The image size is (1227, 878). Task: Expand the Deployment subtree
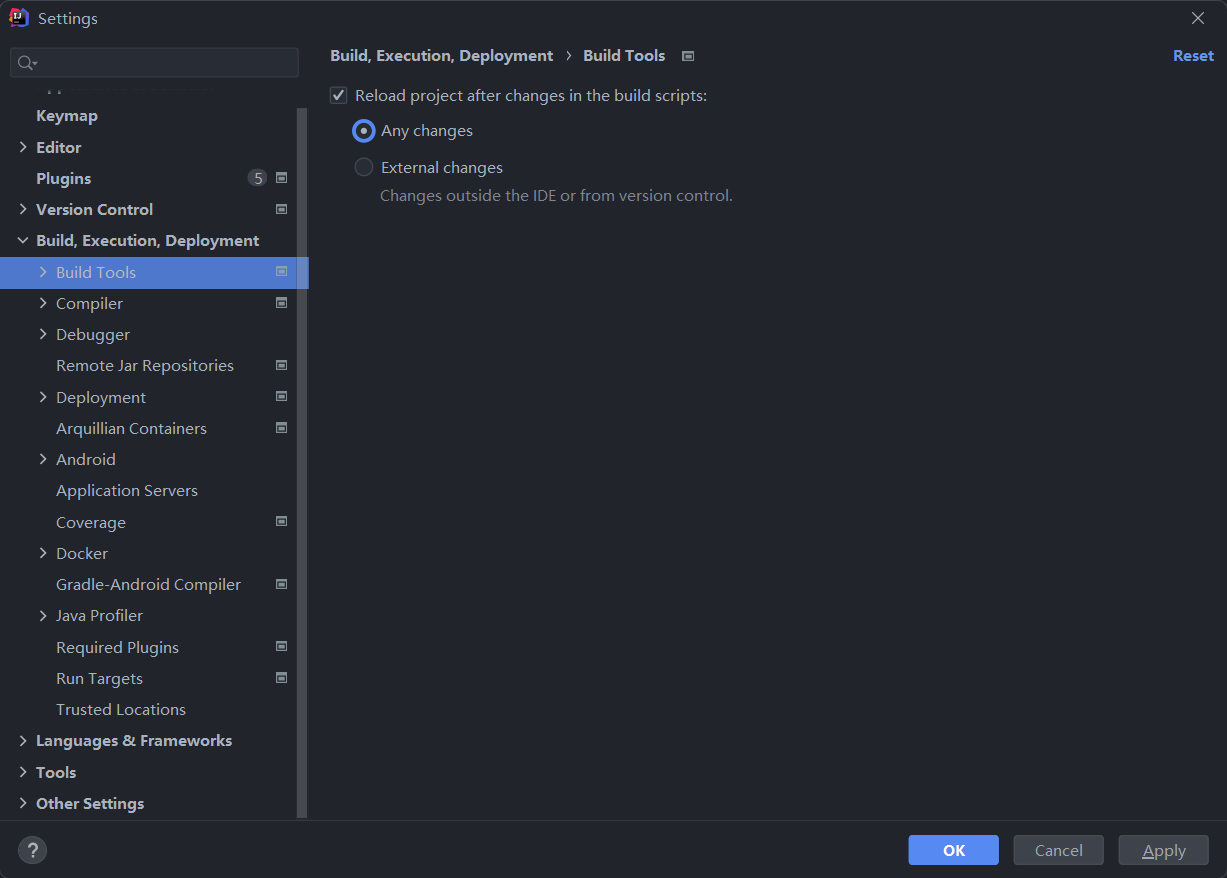point(43,397)
